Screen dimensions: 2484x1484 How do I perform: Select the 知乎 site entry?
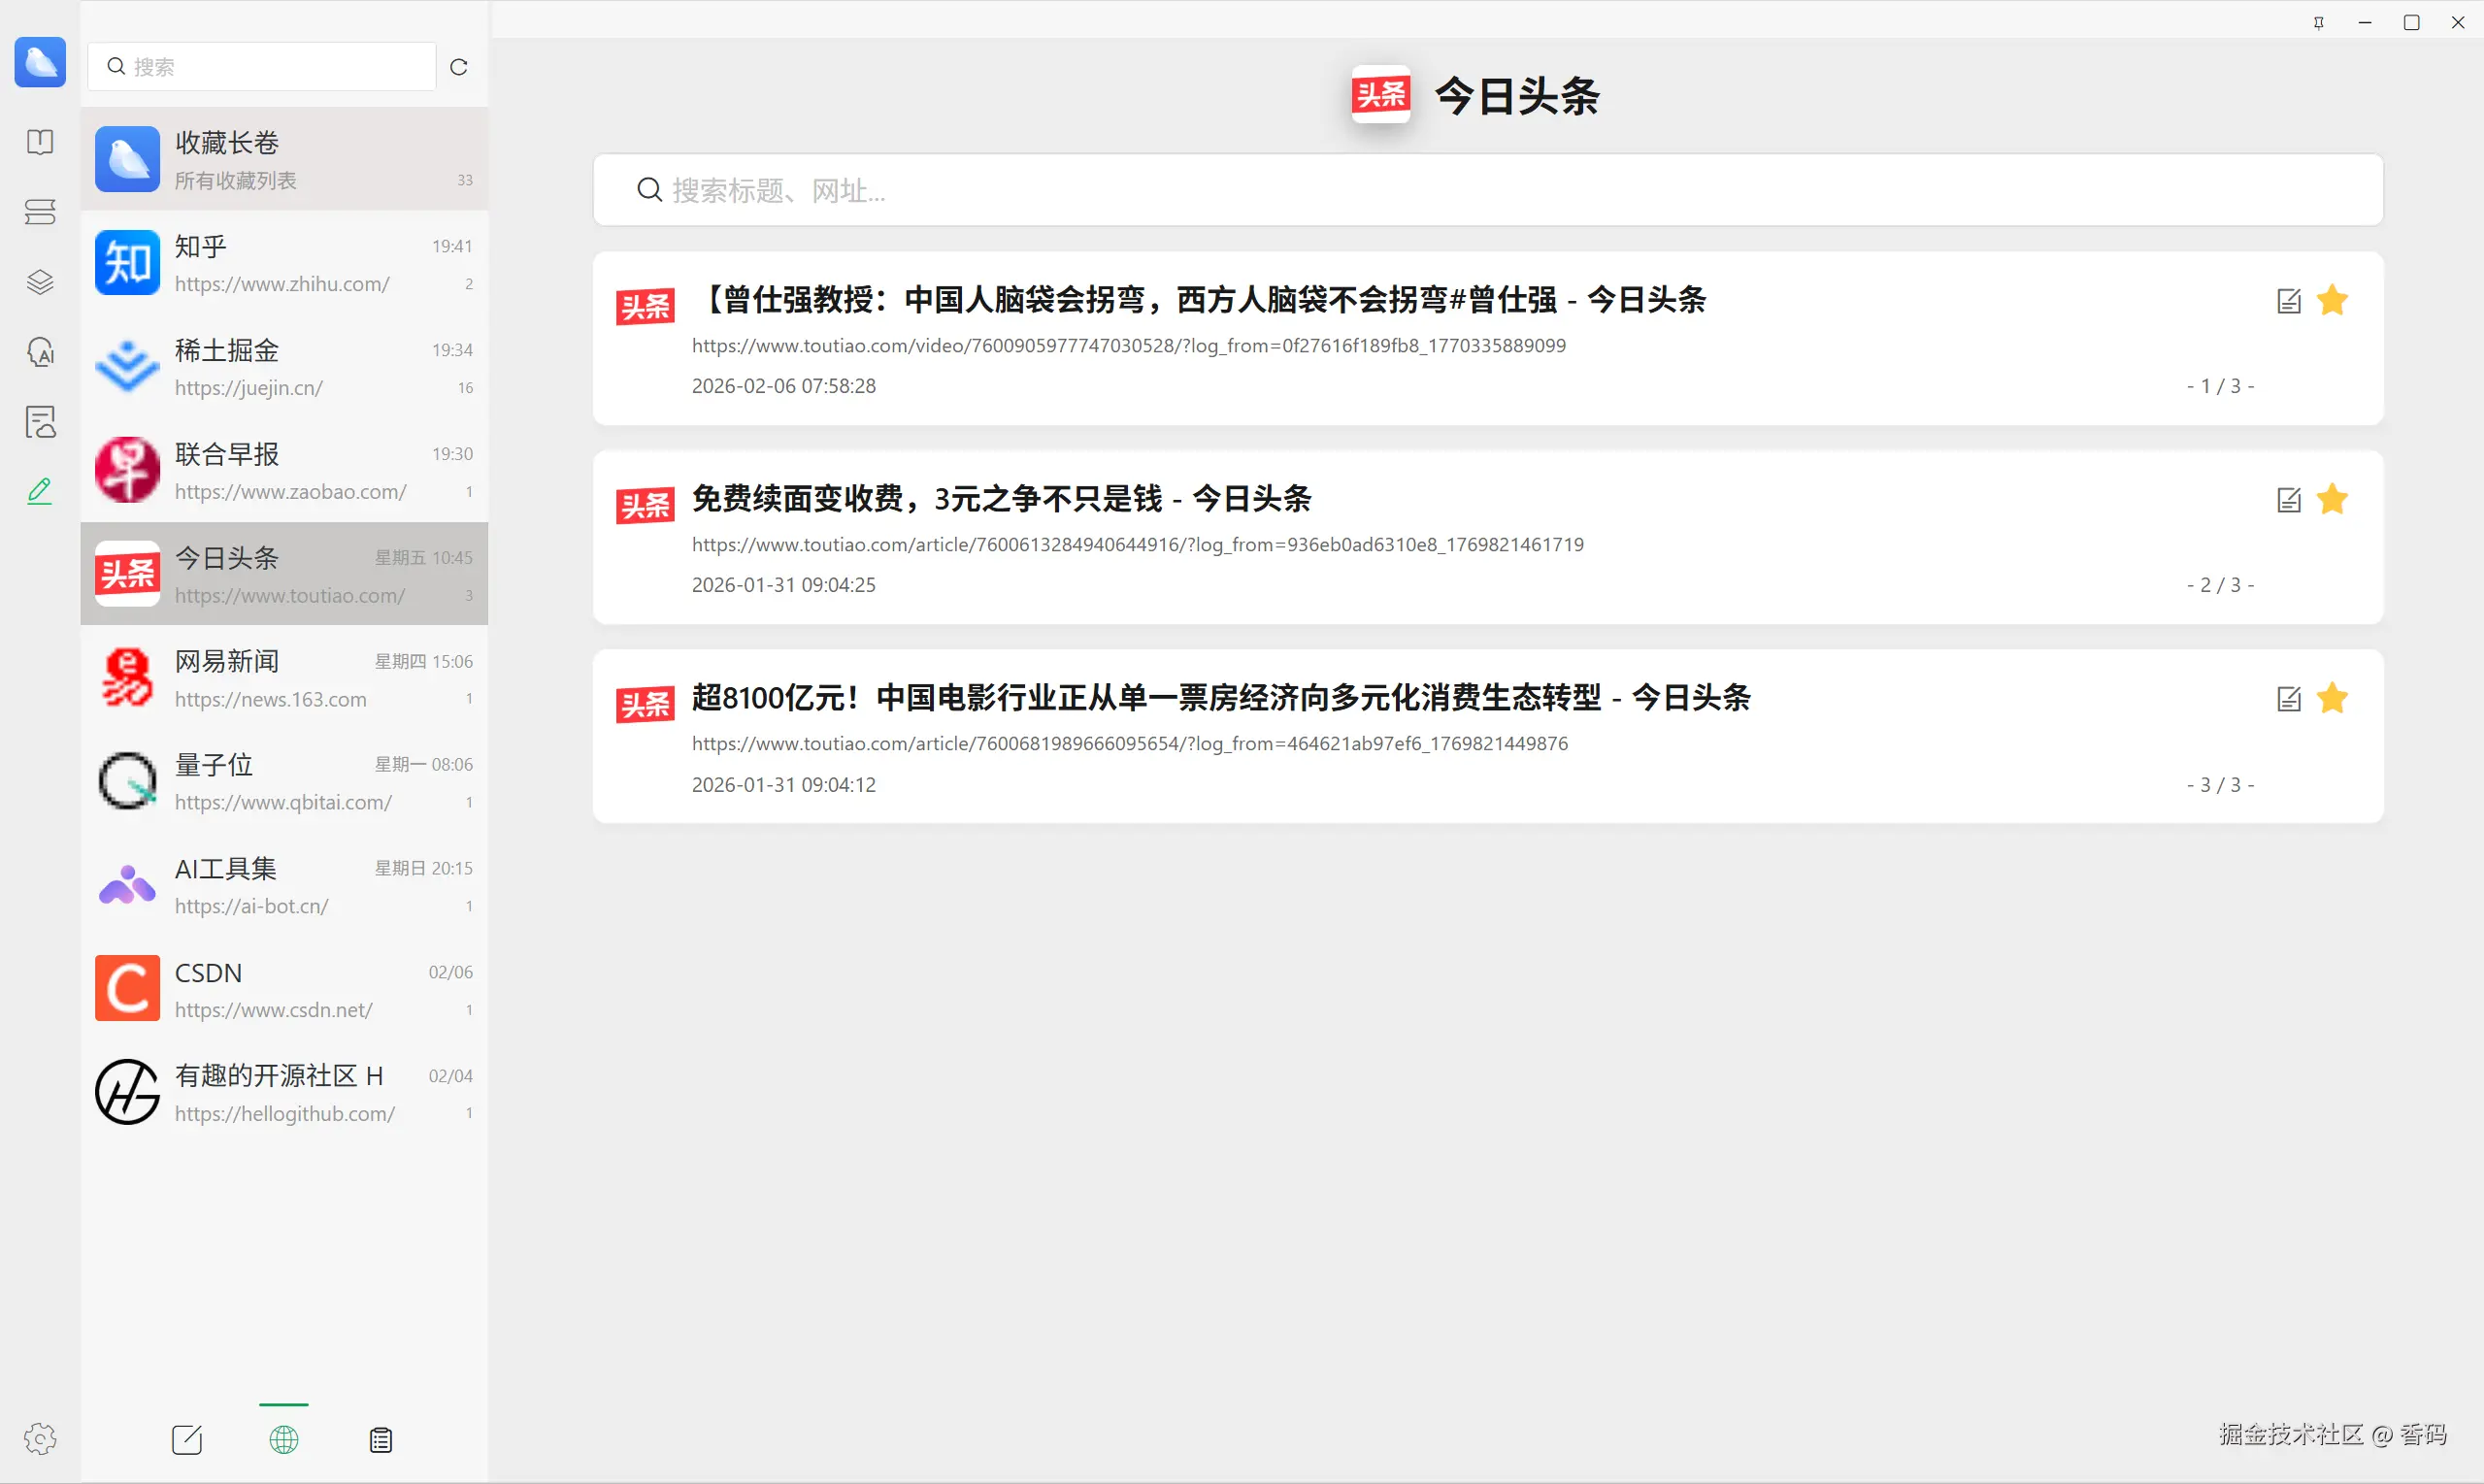pyautogui.click(x=284, y=263)
